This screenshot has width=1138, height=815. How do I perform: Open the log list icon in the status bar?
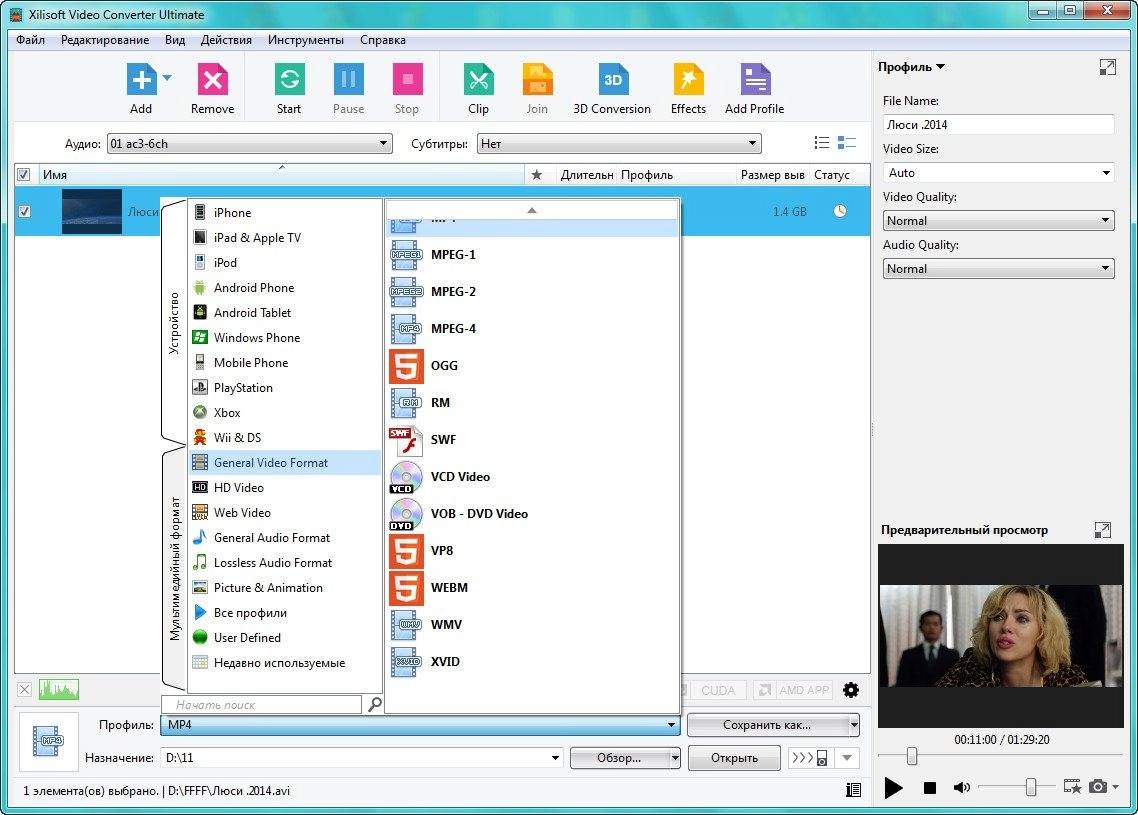click(x=854, y=790)
